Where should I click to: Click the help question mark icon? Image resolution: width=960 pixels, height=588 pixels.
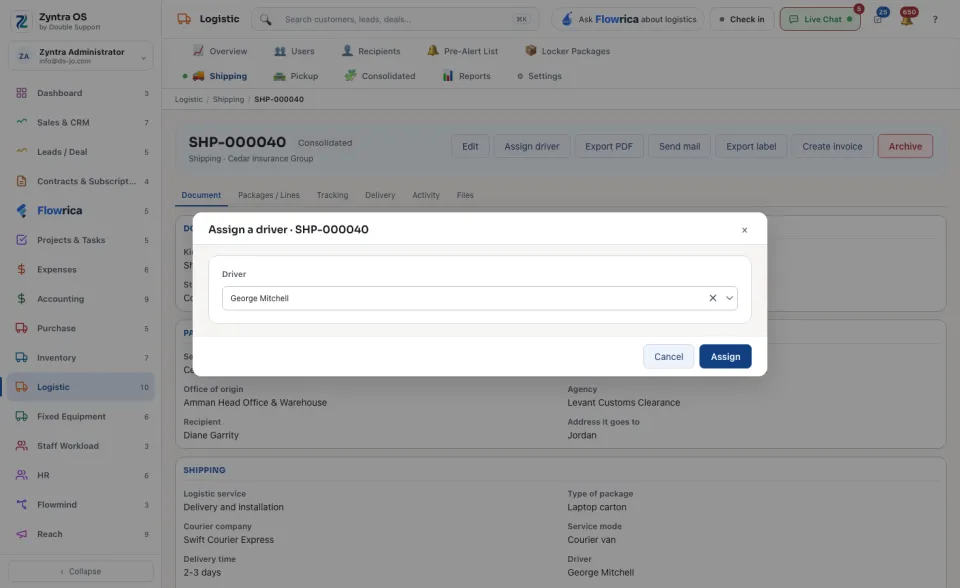[x=935, y=19]
